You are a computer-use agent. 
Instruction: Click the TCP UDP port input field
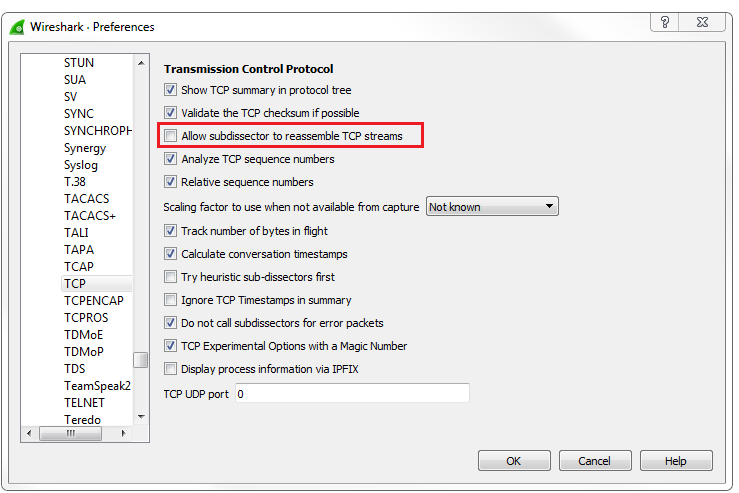[351, 394]
